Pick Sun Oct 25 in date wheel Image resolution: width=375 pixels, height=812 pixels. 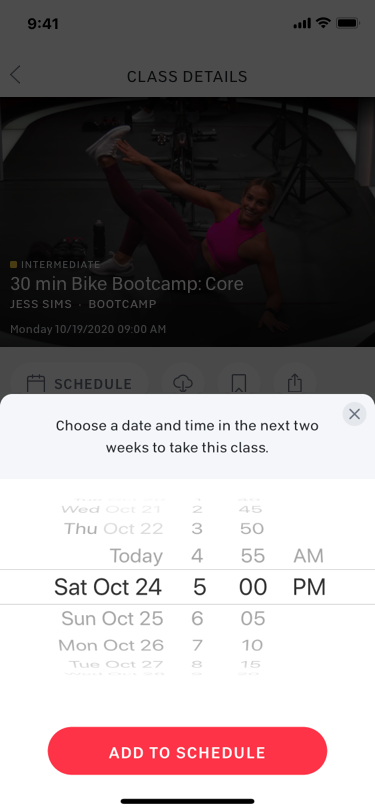coord(112,618)
